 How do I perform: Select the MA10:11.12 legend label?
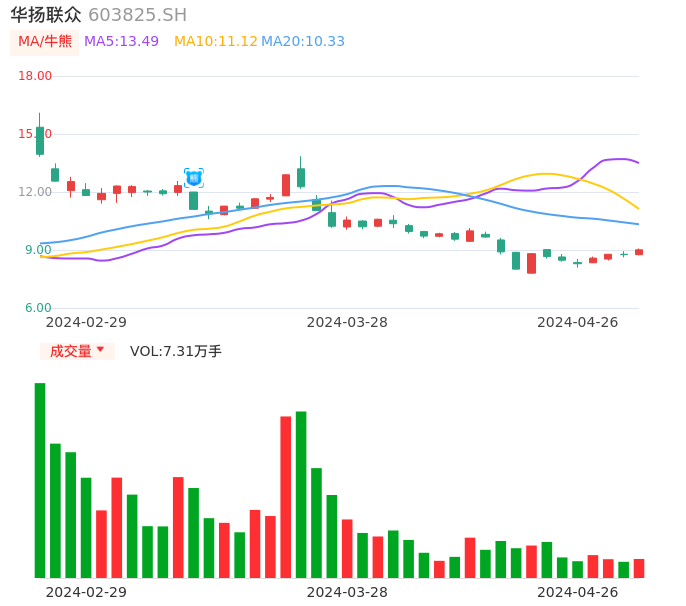[x=215, y=42]
